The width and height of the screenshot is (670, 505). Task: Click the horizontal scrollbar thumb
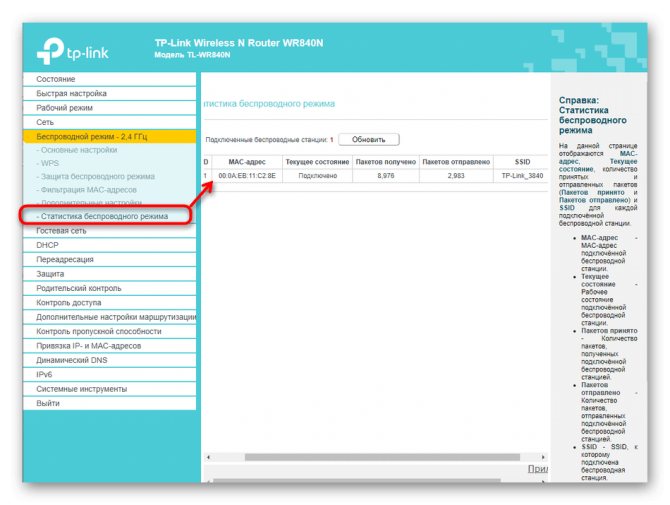(382, 457)
